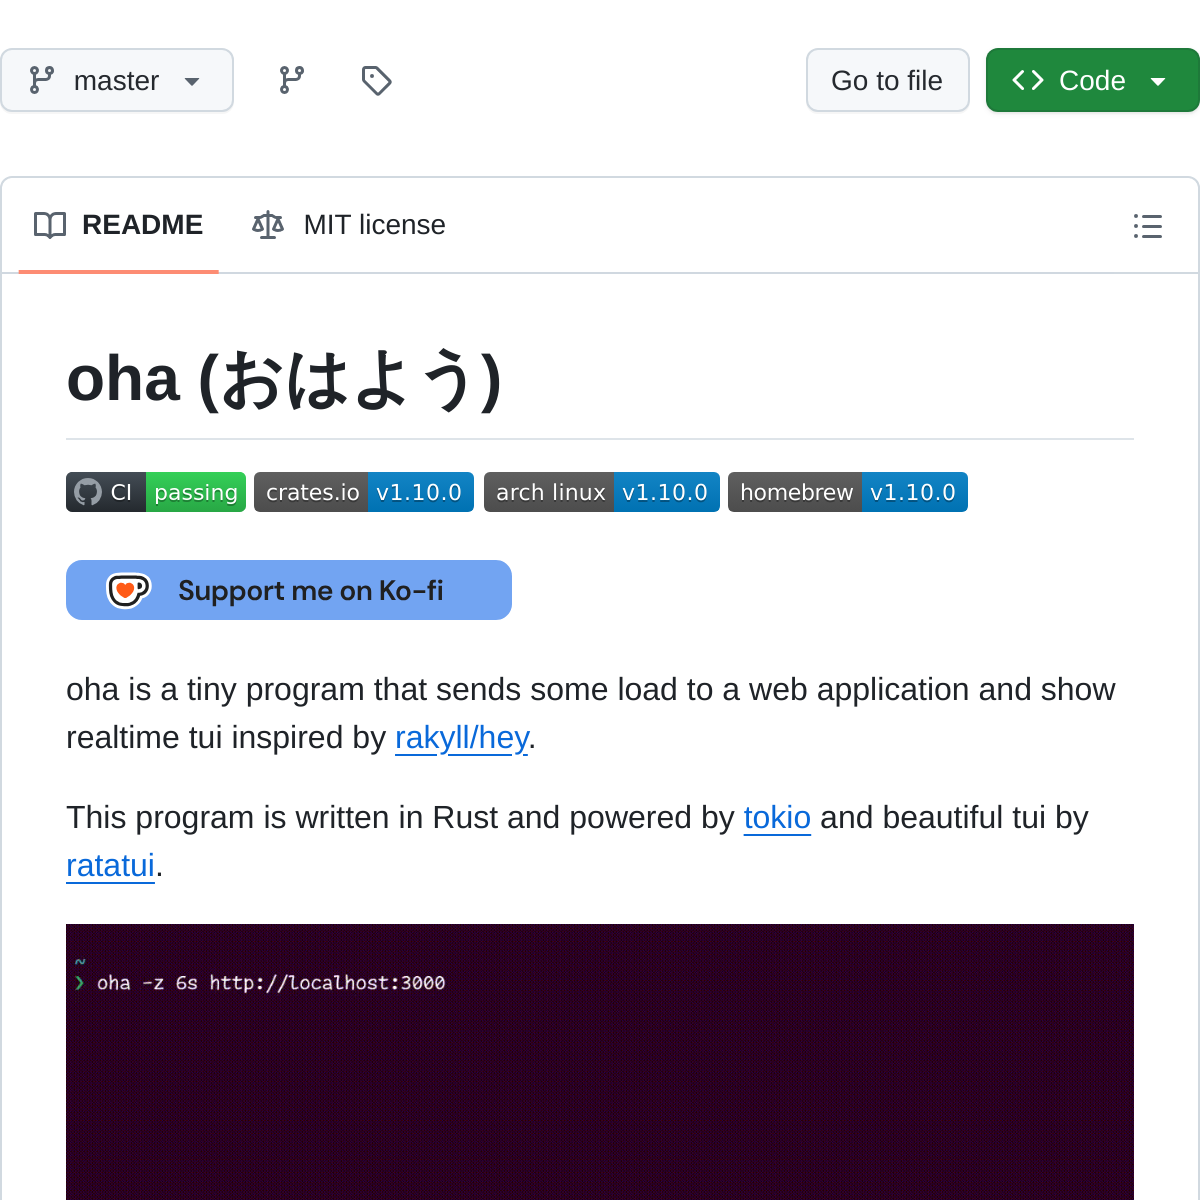The width and height of the screenshot is (1200, 1200).
Task: Open the arch linux version badge
Action: click(602, 492)
